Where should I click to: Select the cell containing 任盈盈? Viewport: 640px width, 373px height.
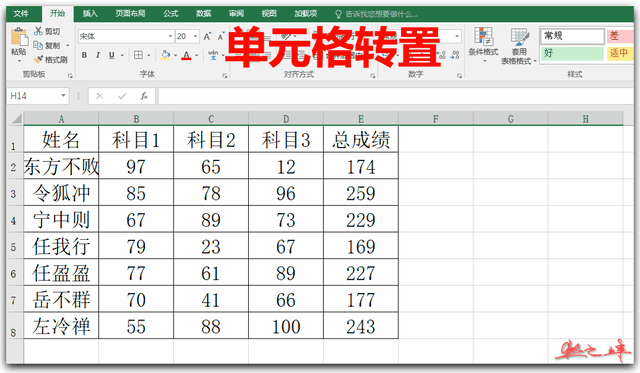pyautogui.click(x=61, y=273)
